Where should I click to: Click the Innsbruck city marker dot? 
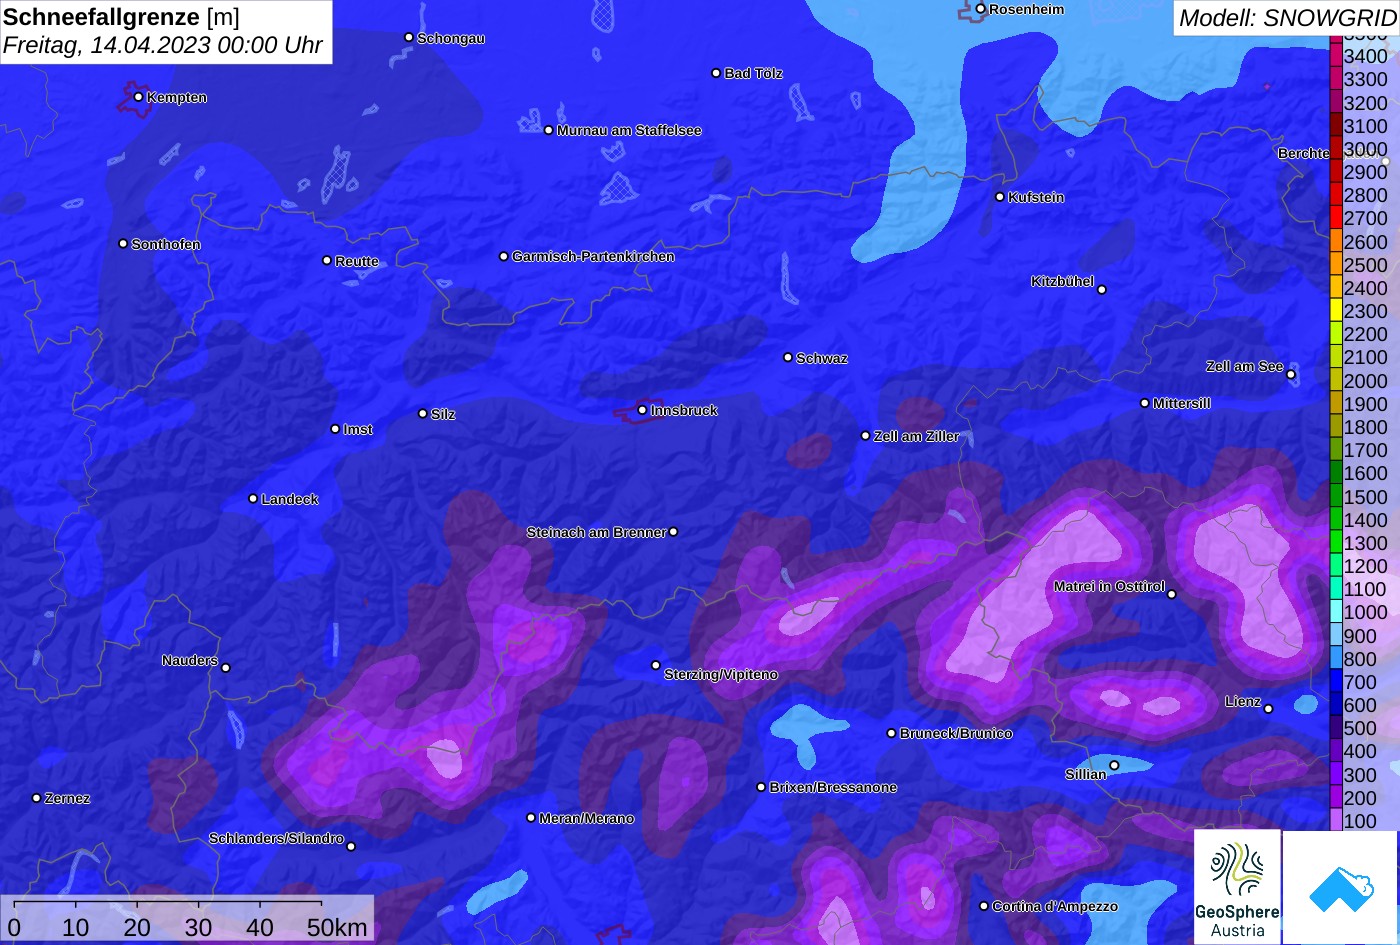pos(642,410)
